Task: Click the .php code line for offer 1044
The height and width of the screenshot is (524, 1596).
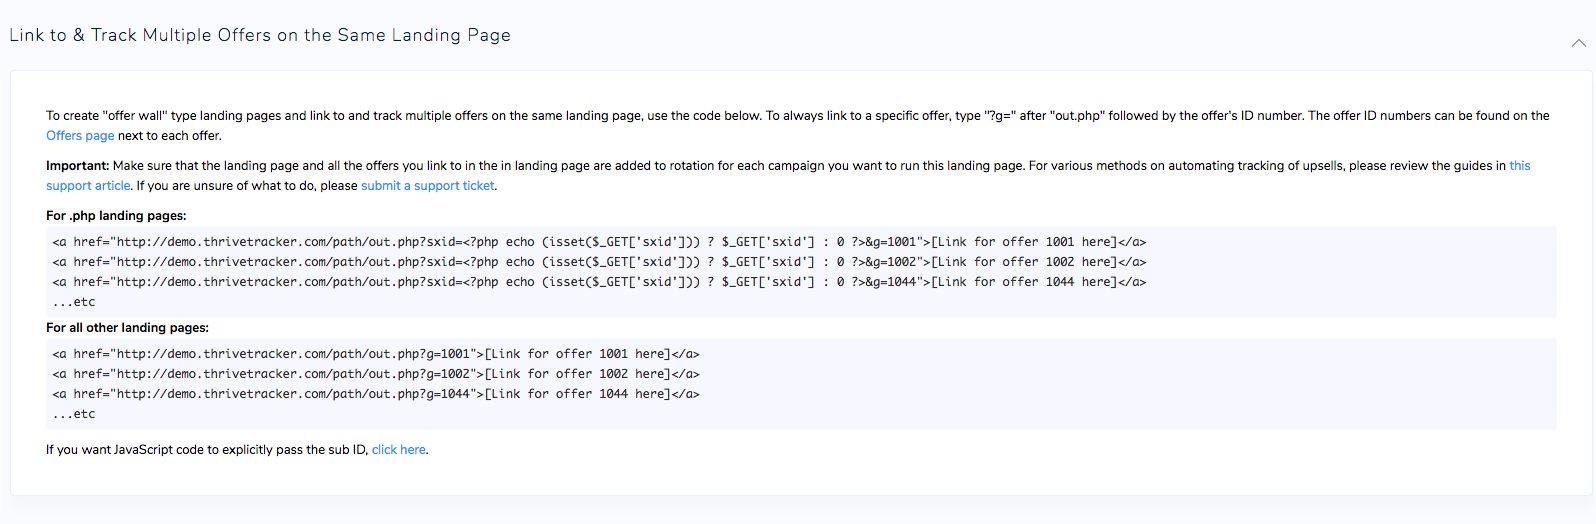Action: 599,282
